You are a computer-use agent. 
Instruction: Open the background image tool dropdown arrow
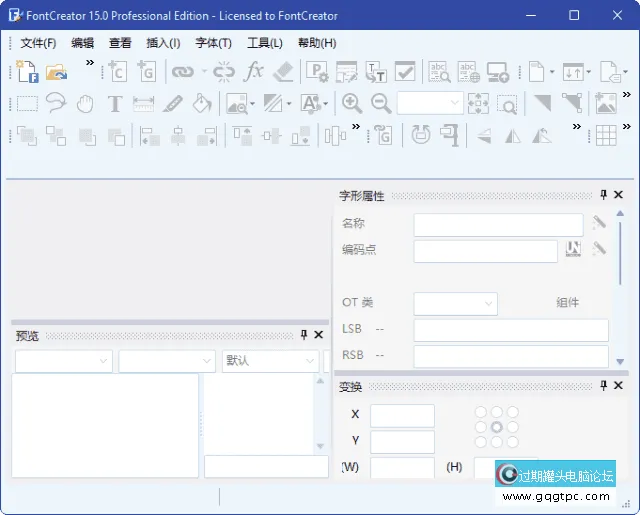tap(253, 104)
